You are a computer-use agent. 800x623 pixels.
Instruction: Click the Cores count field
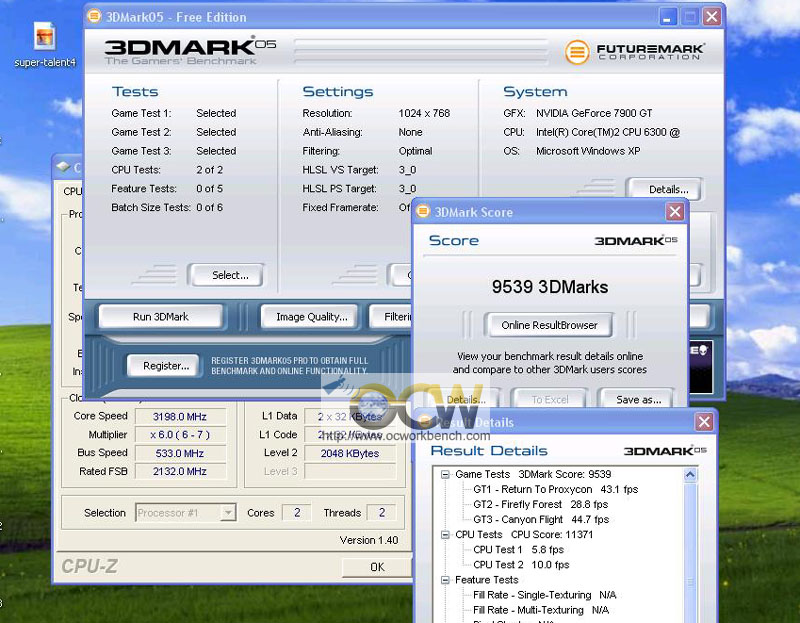click(x=297, y=513)
